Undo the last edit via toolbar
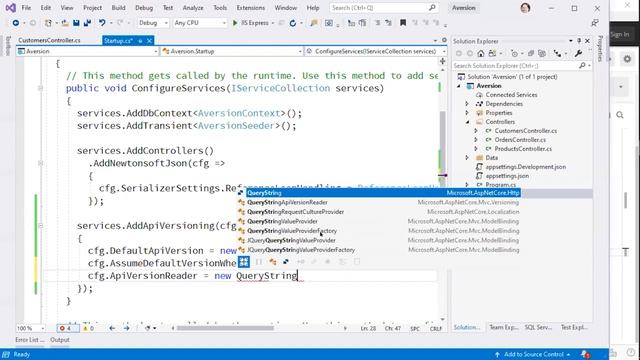640x360 pixels. [102, 23]
